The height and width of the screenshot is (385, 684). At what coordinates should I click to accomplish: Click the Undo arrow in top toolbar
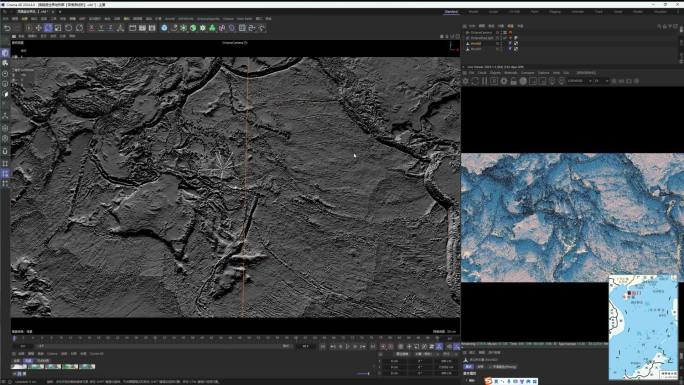pyautogui.click(x=7, y=28)
